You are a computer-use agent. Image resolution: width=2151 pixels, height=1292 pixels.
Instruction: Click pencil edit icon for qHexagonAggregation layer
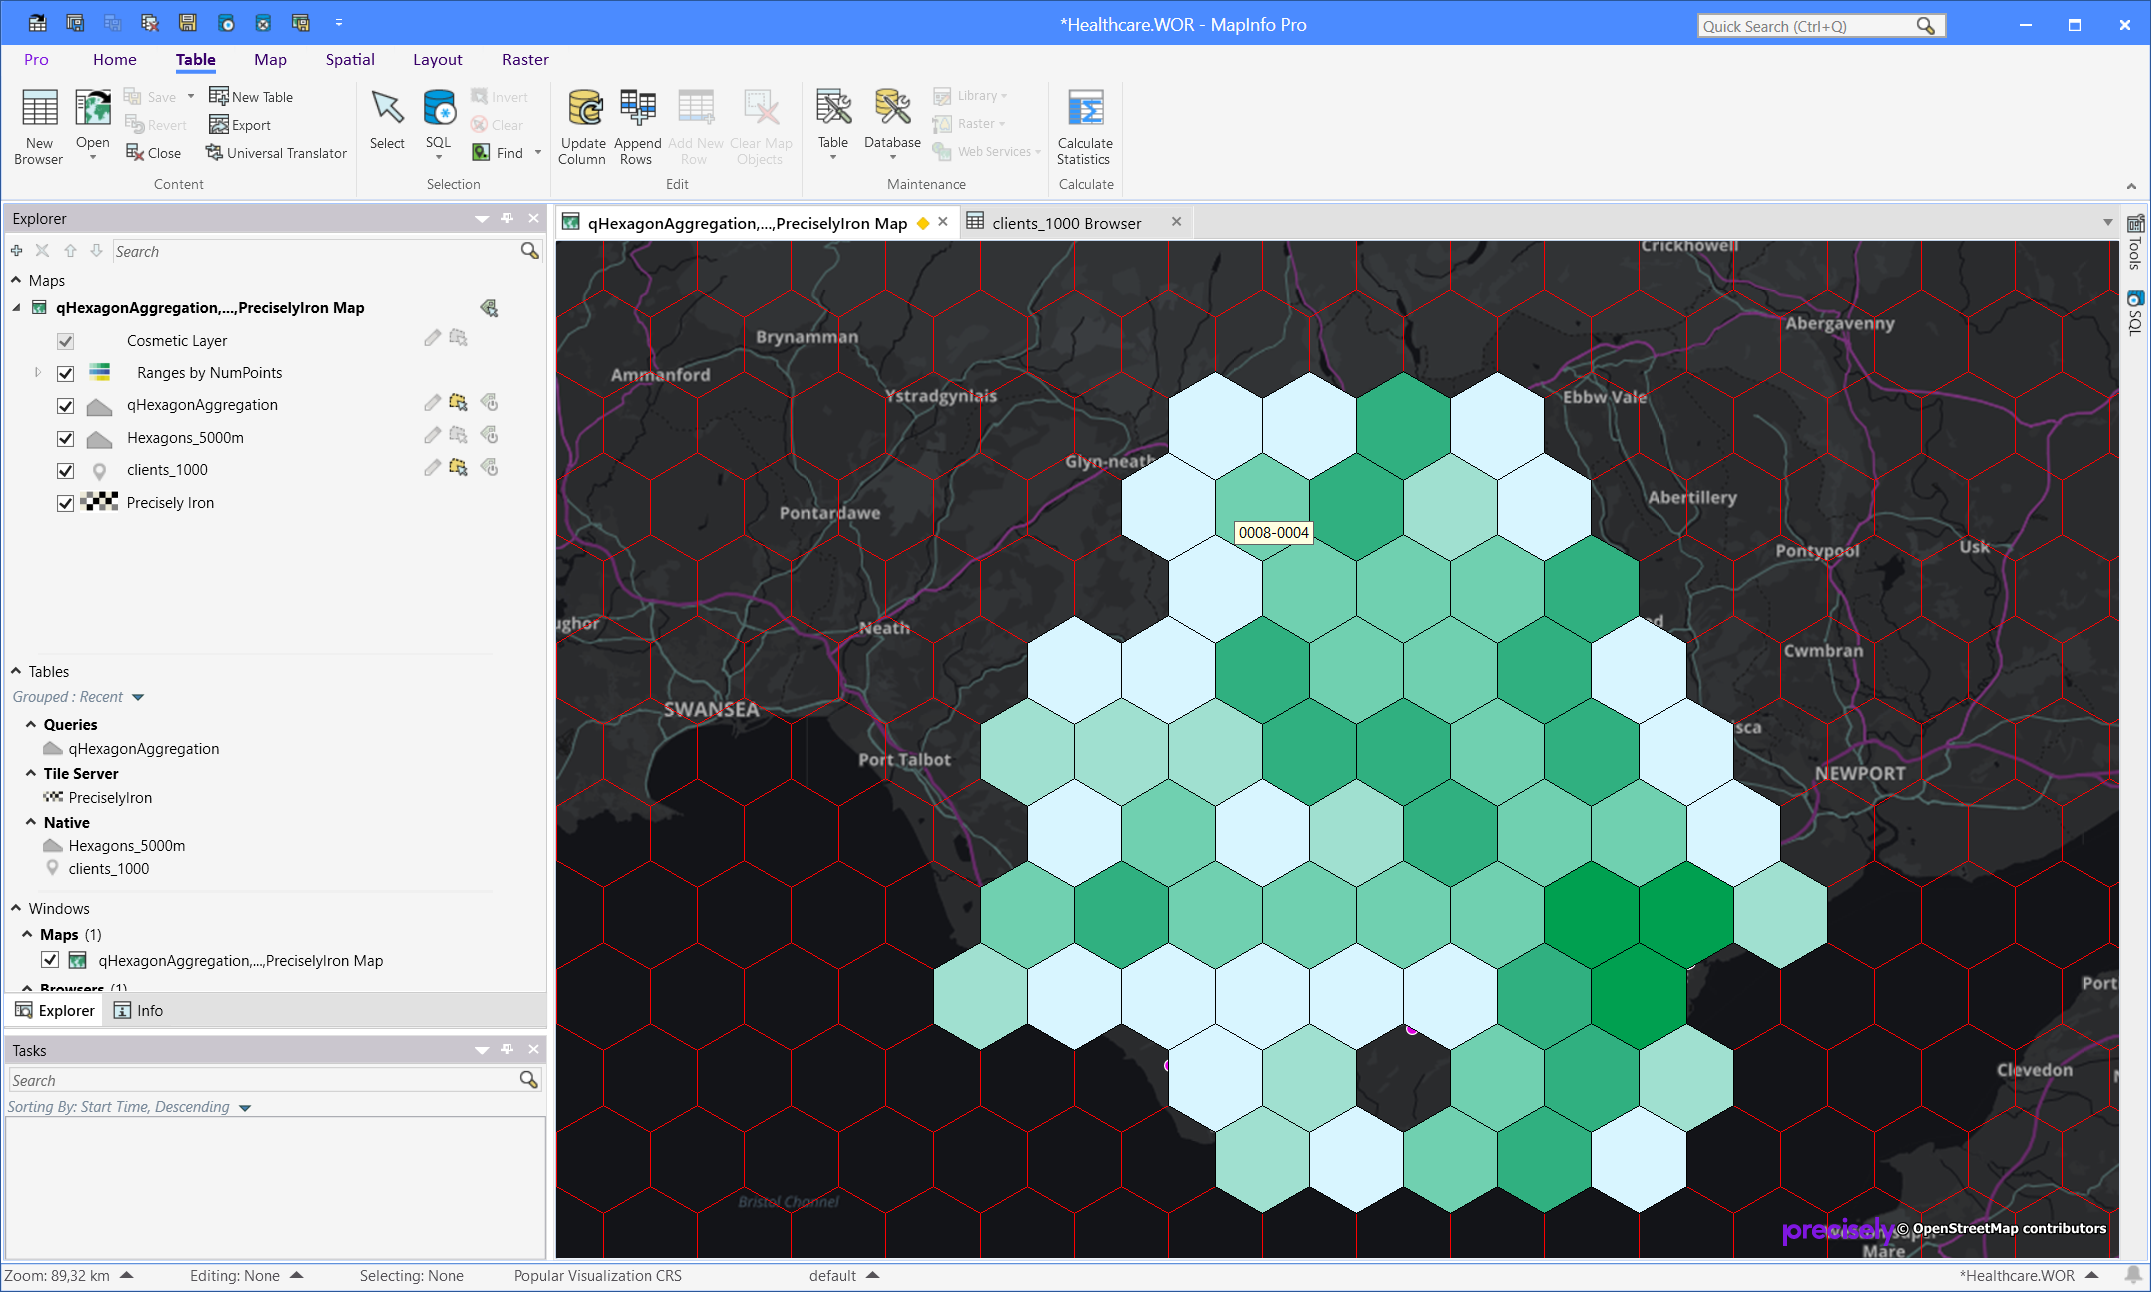[x=432, y=403]
